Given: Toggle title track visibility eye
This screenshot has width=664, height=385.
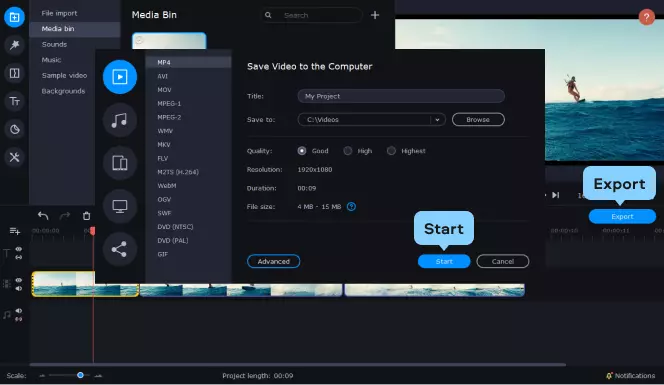Looking at the screenshot, I should 19,249.
